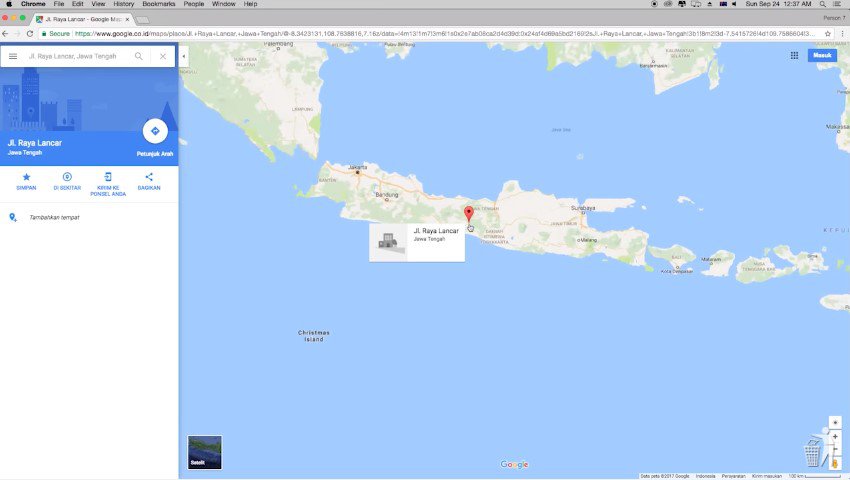The height and width of the screenshot is (480, 850).
Task: Open the People menu
Action: 194,4
